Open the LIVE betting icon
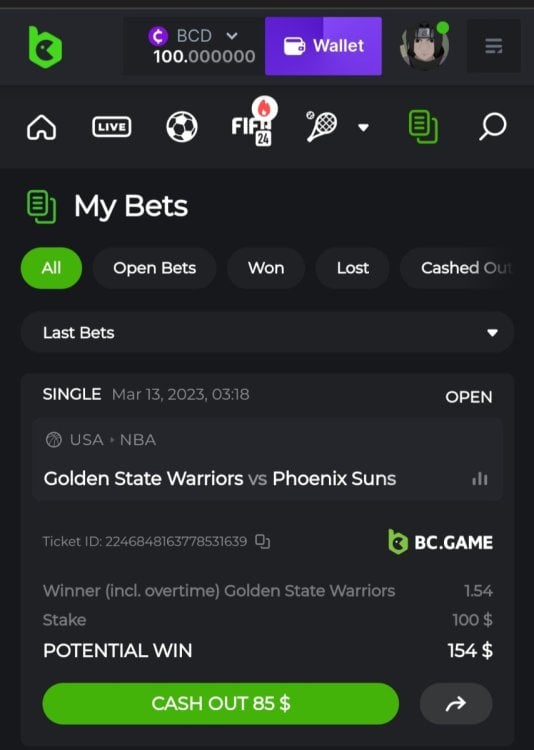 tap(111, 127)
